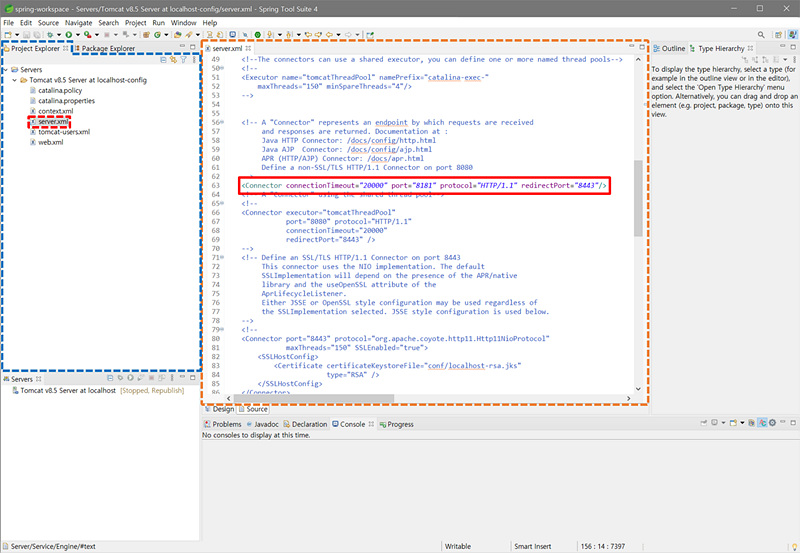This screenshot has width=800, height=553.
Task: Open the Debug button dropdown arrow
Action: 59,35
